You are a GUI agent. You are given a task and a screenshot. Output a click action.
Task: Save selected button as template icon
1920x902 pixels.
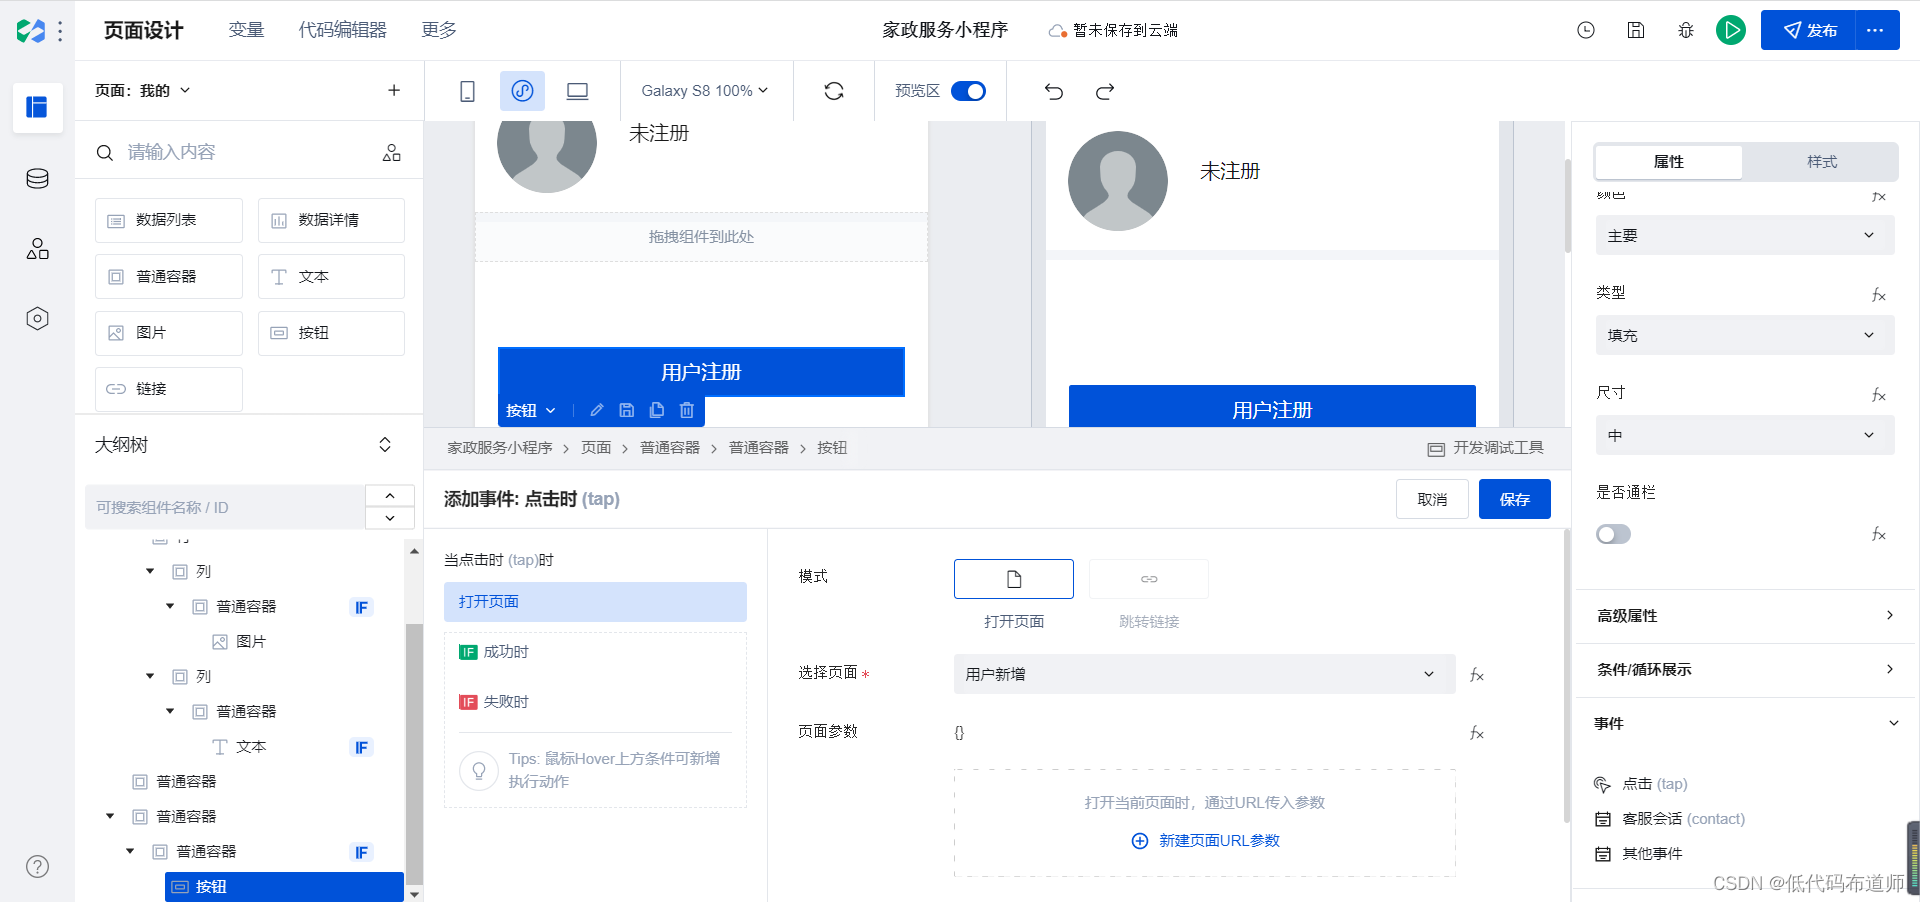[x=627, y=410]
